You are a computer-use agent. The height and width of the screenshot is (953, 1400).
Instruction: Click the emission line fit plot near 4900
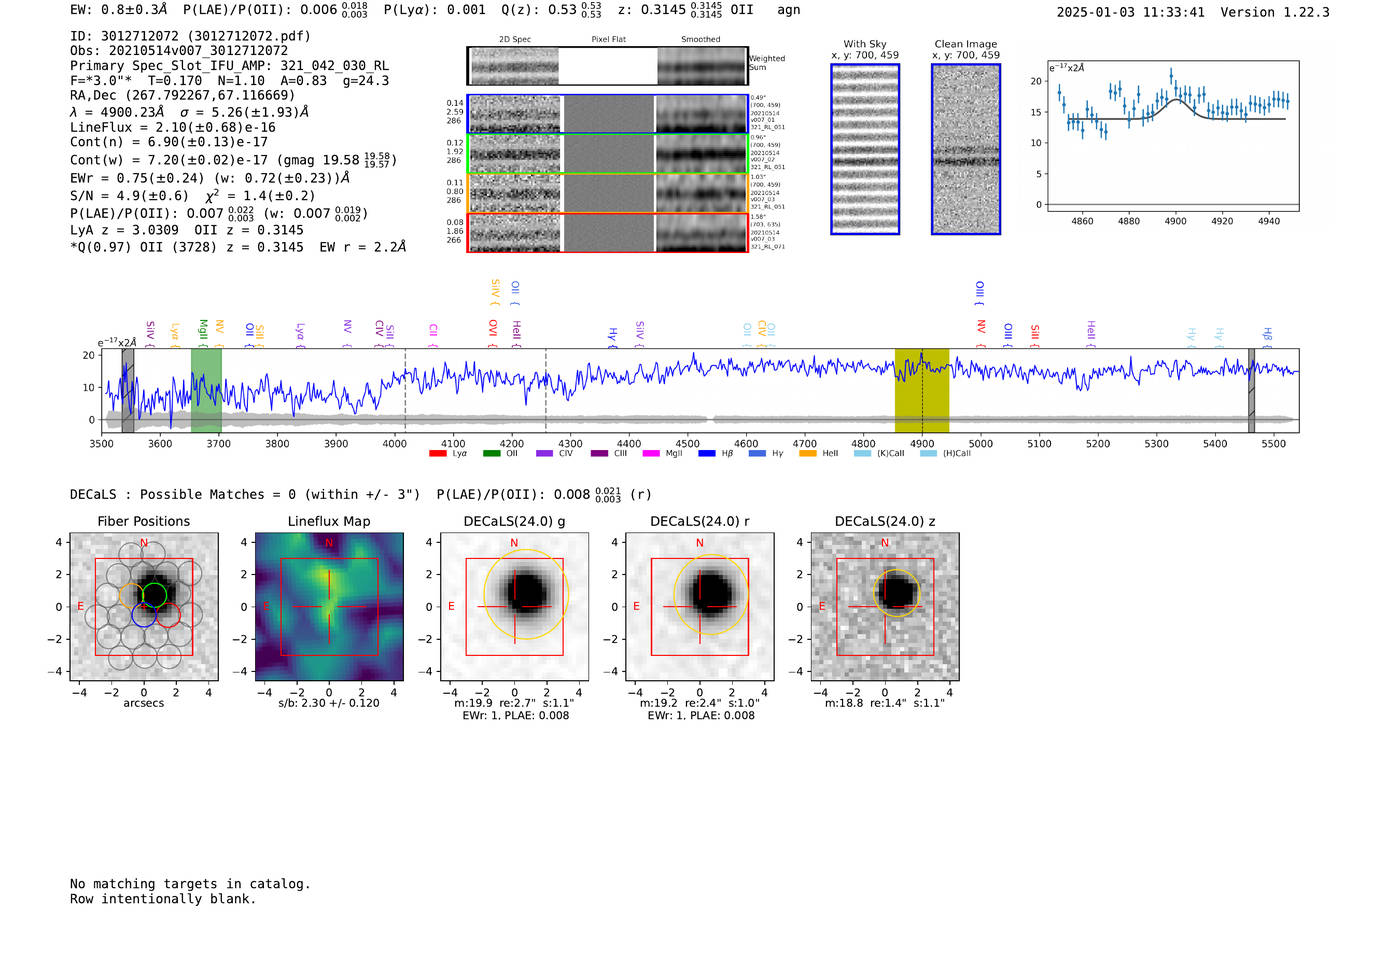[1172, 136]
